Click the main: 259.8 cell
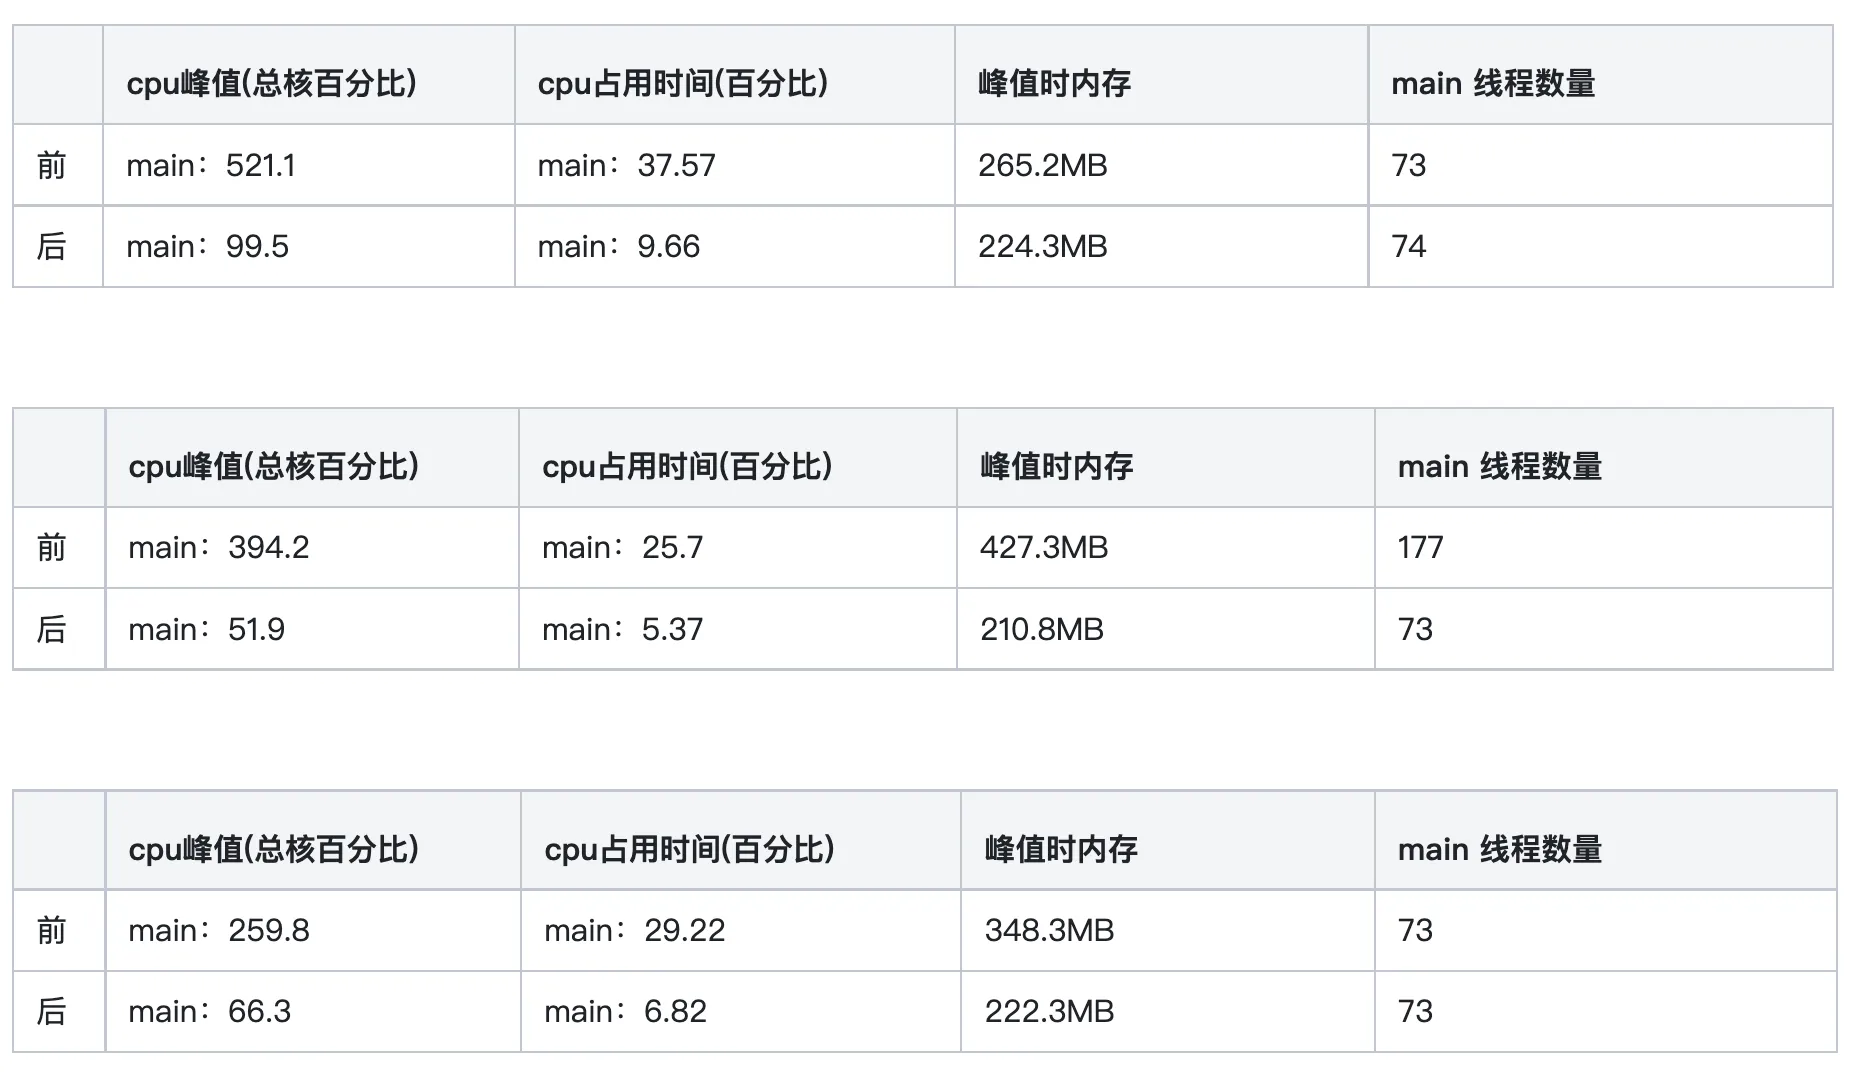Image resolution: width=1854 pixels, height=1074 pixels. click(x=218, y=930)
